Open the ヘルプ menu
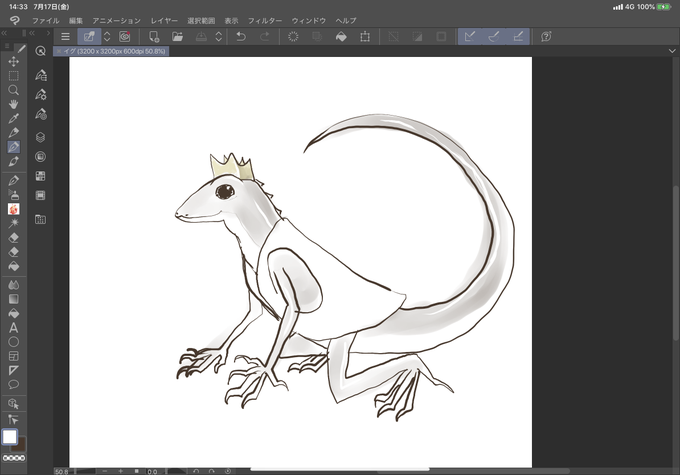Screen dimensions: 680x475 pos(346,20)
